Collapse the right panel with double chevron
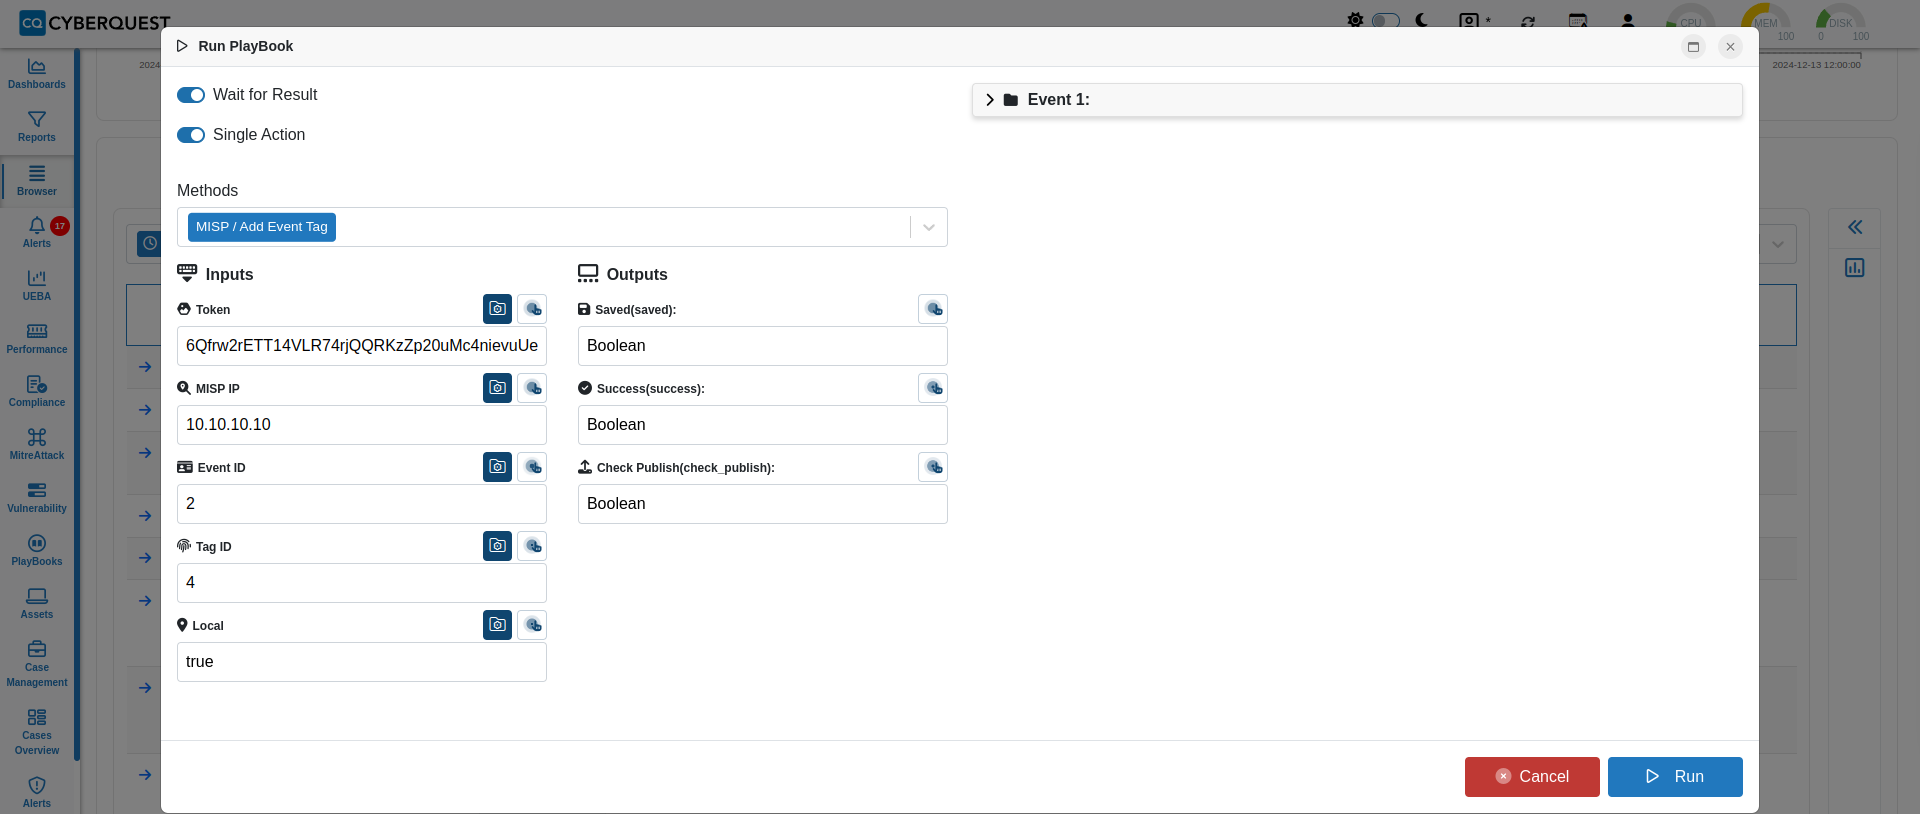The image size is (1920, 814). coord(1855,227)
